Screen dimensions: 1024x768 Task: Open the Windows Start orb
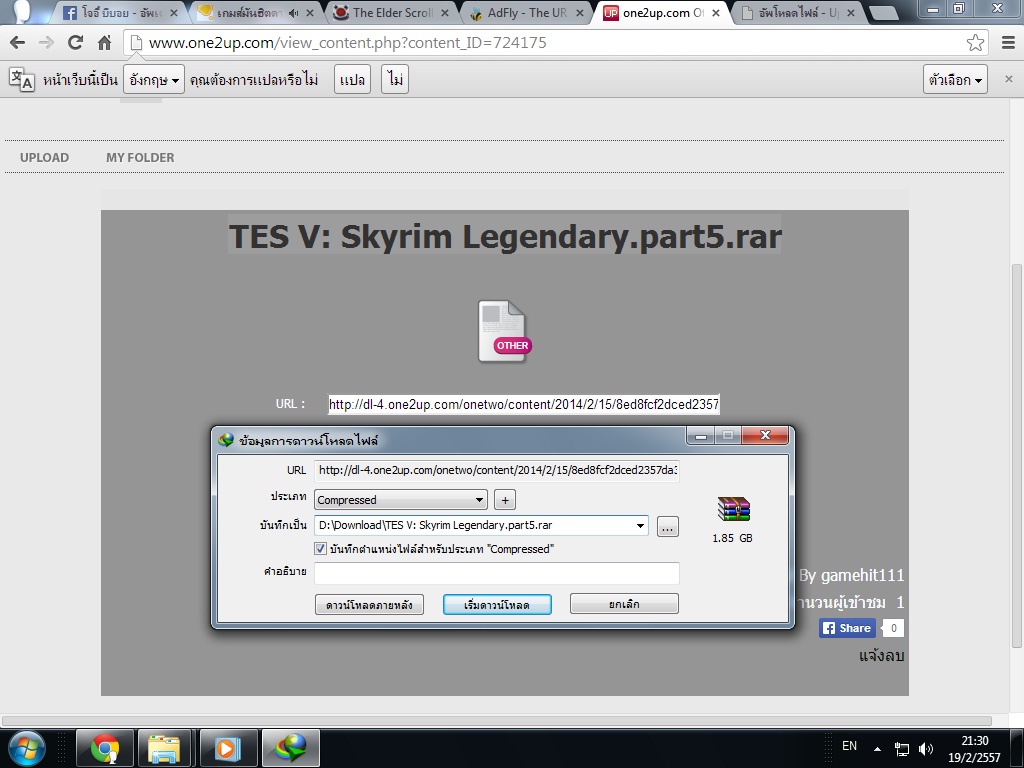pos(27,748)
